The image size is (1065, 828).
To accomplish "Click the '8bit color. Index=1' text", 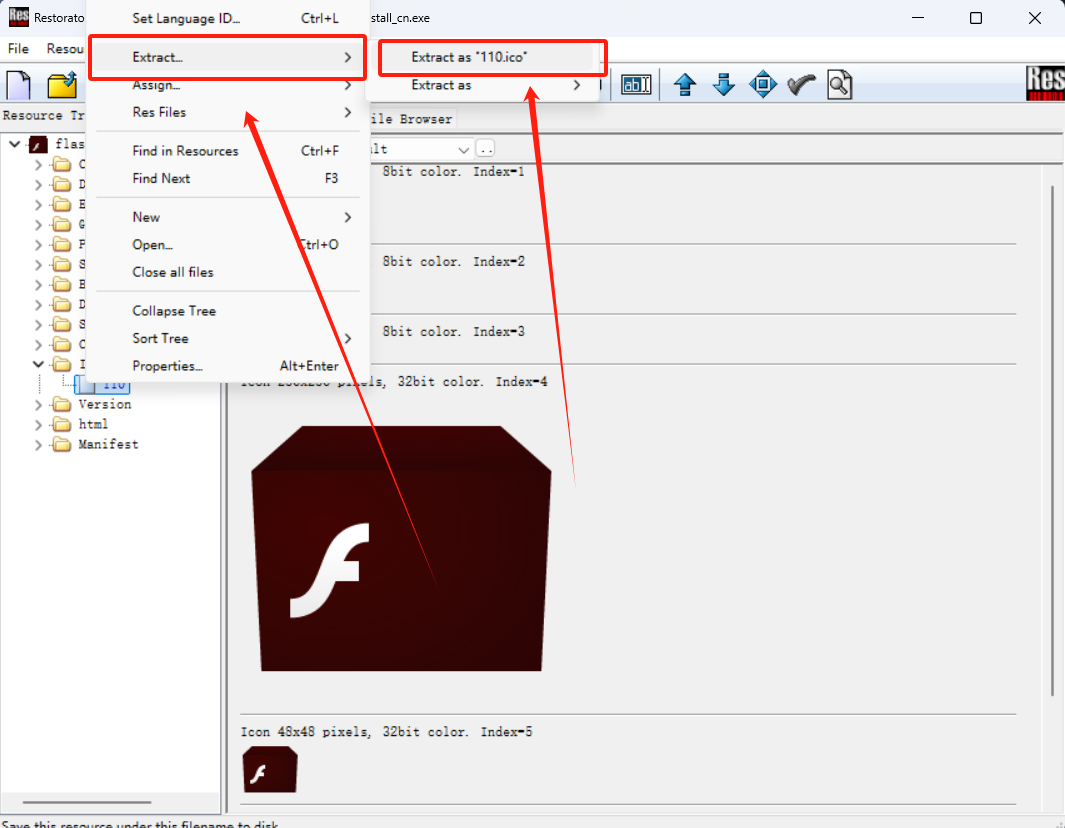I will 453,172.
